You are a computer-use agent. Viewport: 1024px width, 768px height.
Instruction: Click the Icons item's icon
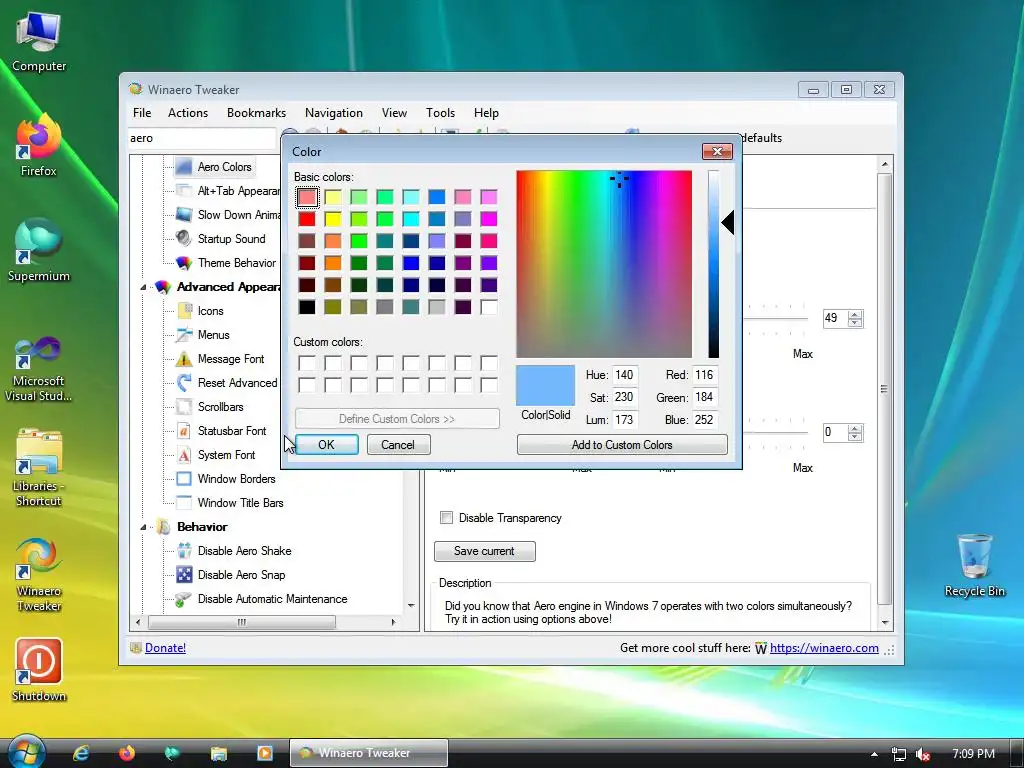[184, 311]
